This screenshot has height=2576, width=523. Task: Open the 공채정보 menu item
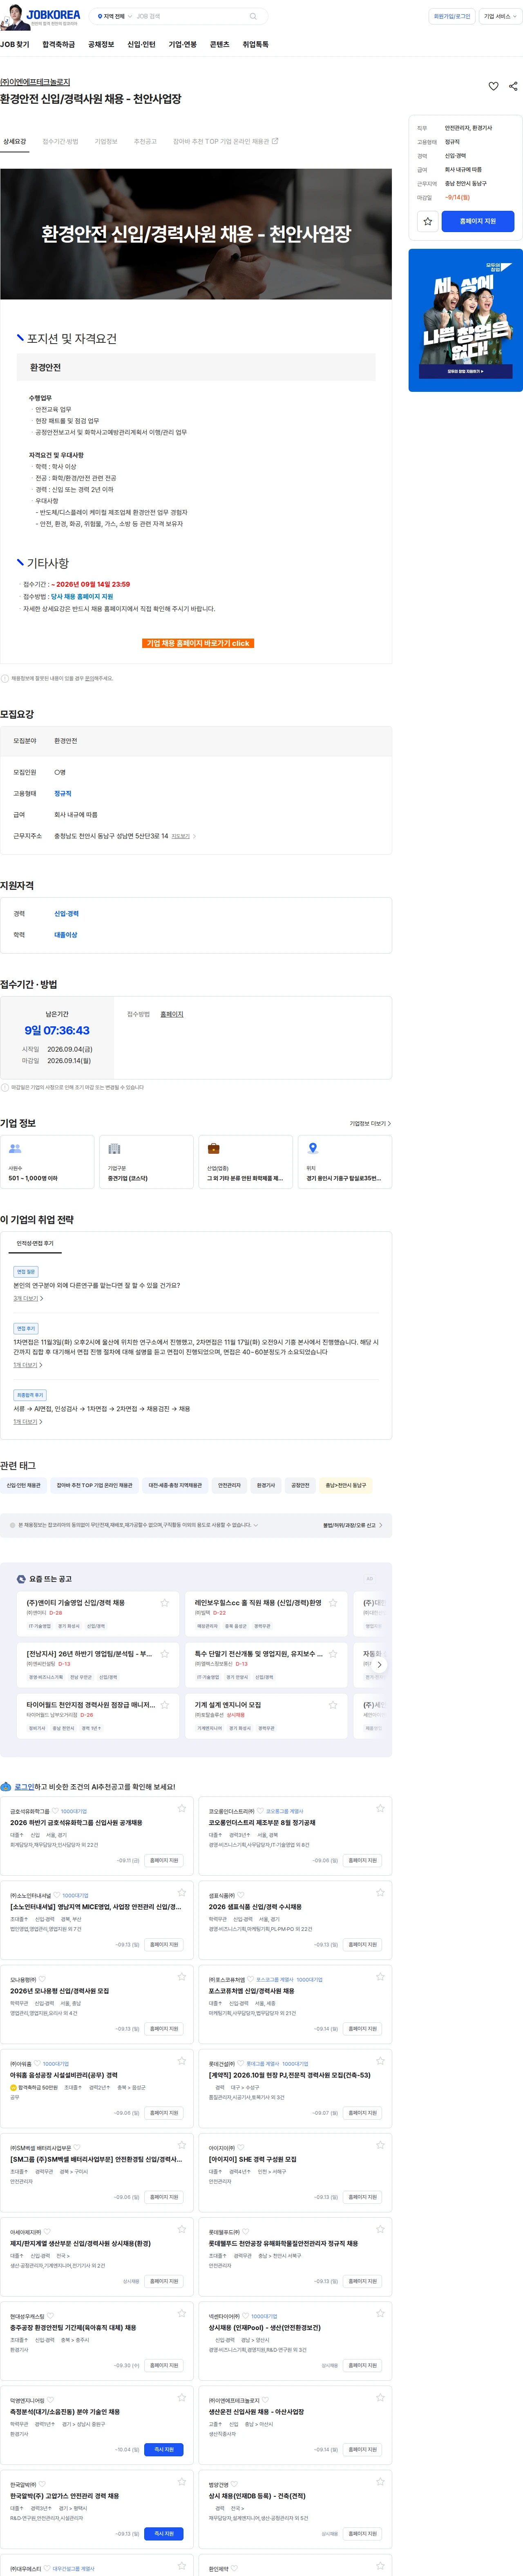pyautogui.click(x=101, y=45)
